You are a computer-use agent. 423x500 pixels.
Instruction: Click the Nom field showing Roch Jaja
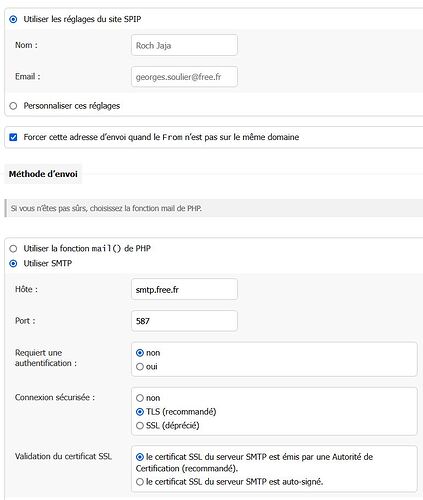point(184,45)
